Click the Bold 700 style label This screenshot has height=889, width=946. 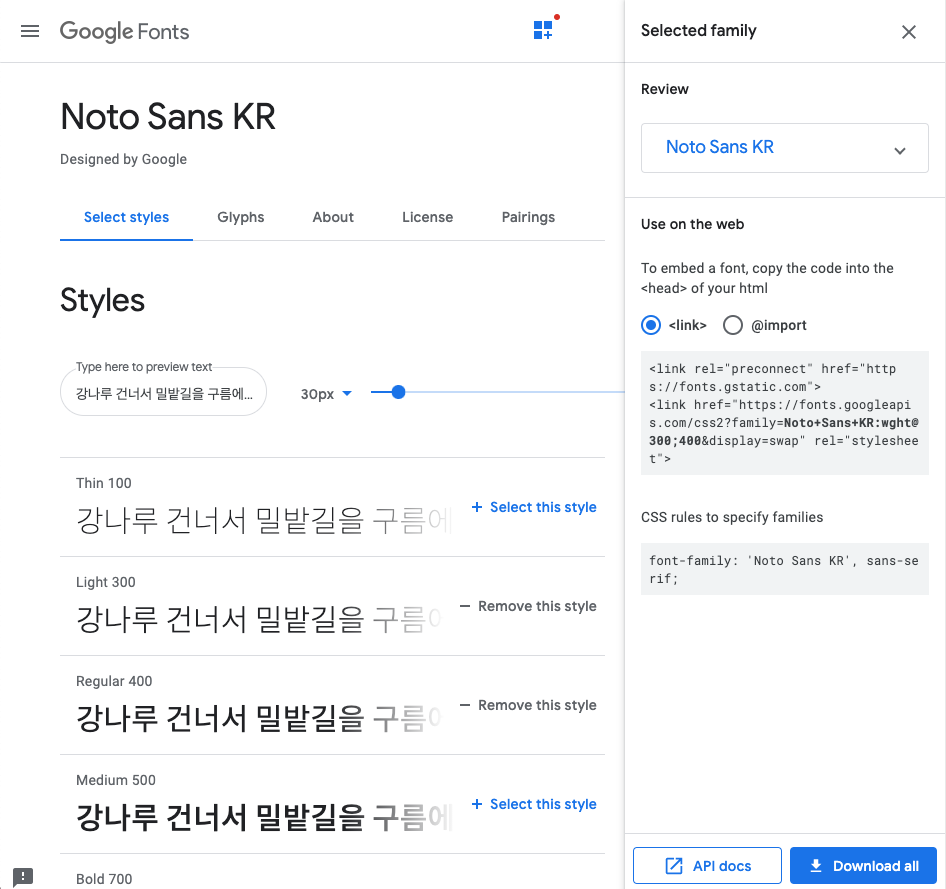coord(104,879)
